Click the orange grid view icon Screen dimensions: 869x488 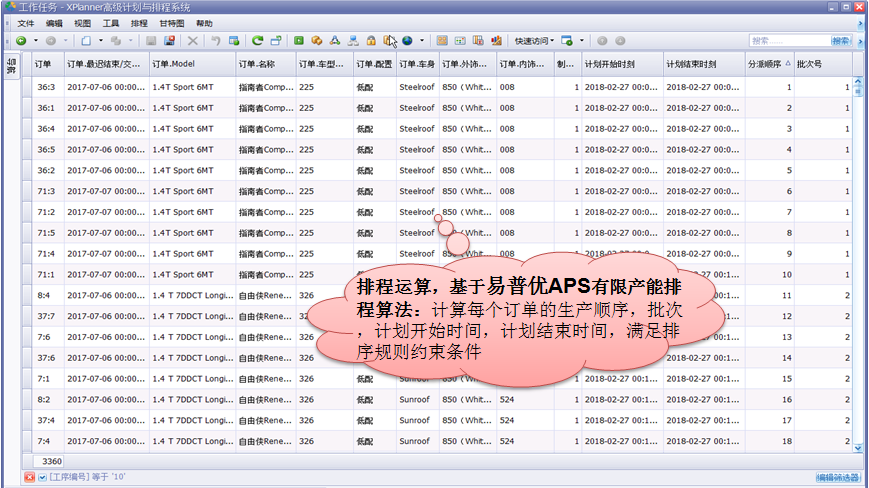(442, 41)
